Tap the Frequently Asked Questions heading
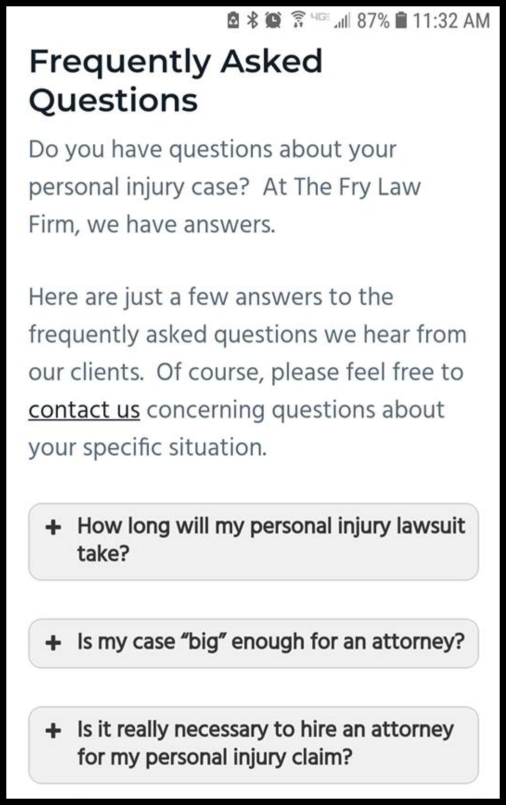 click(176, 81)
